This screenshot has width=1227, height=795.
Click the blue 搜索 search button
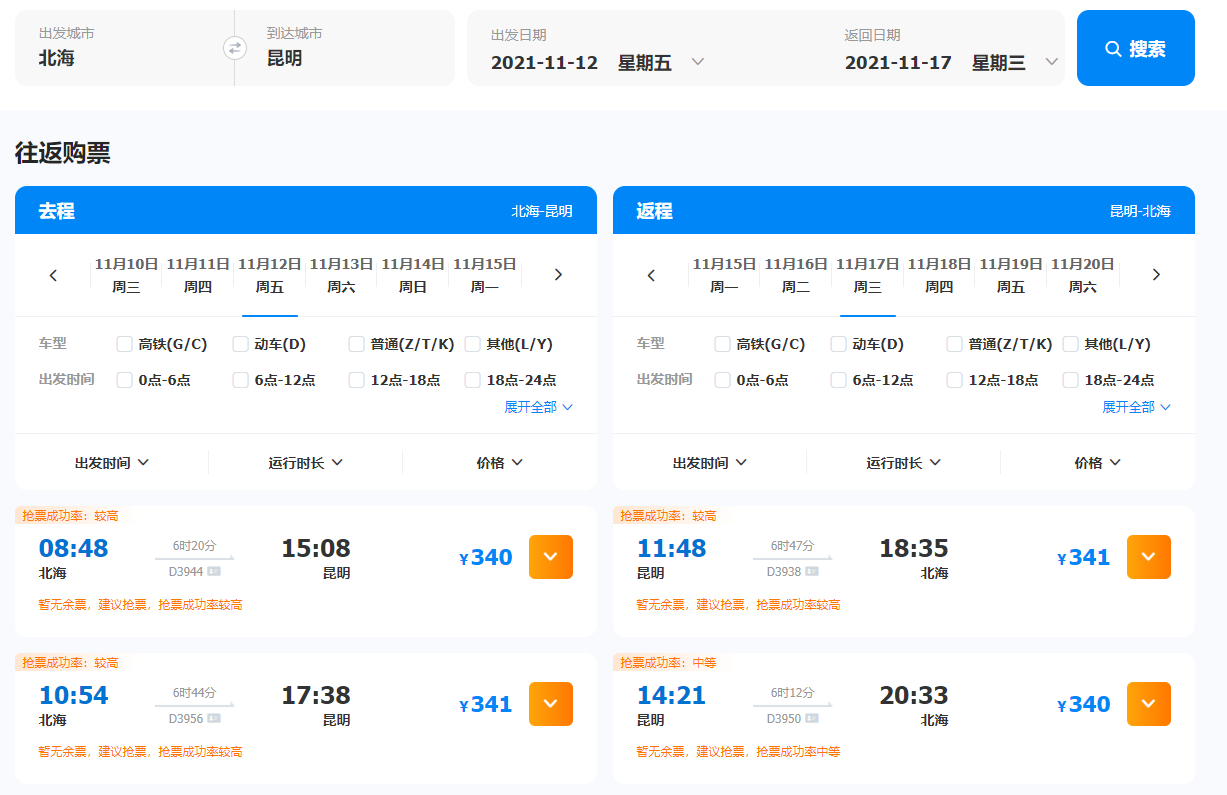(1135, 48)
